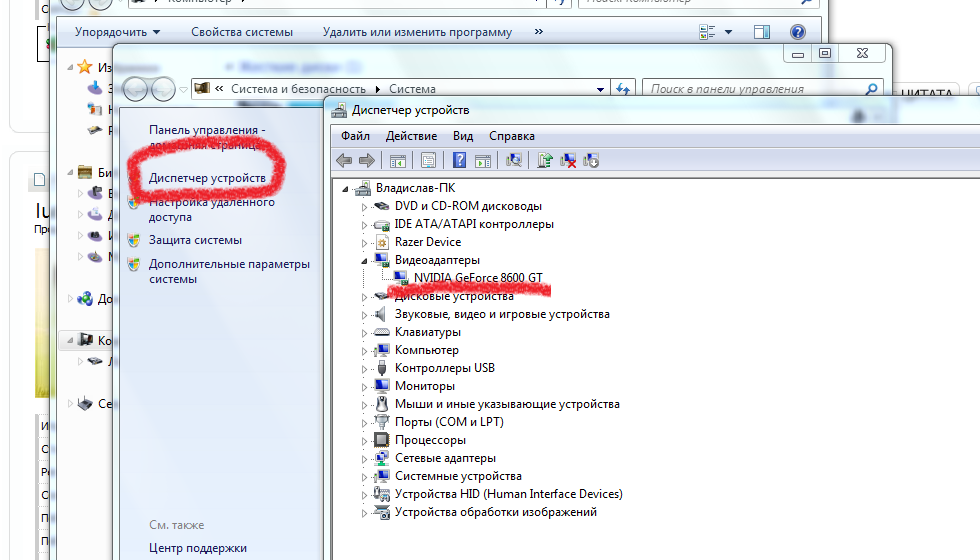The image size is (980, 560).
Task: Click the search magnifier in Control Panel search
Action: coord(871,89)
